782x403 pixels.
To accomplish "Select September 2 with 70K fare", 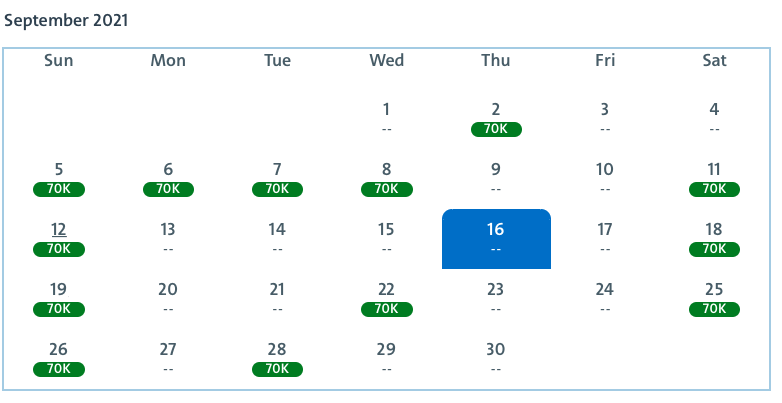I will click(x=496, y=118).
